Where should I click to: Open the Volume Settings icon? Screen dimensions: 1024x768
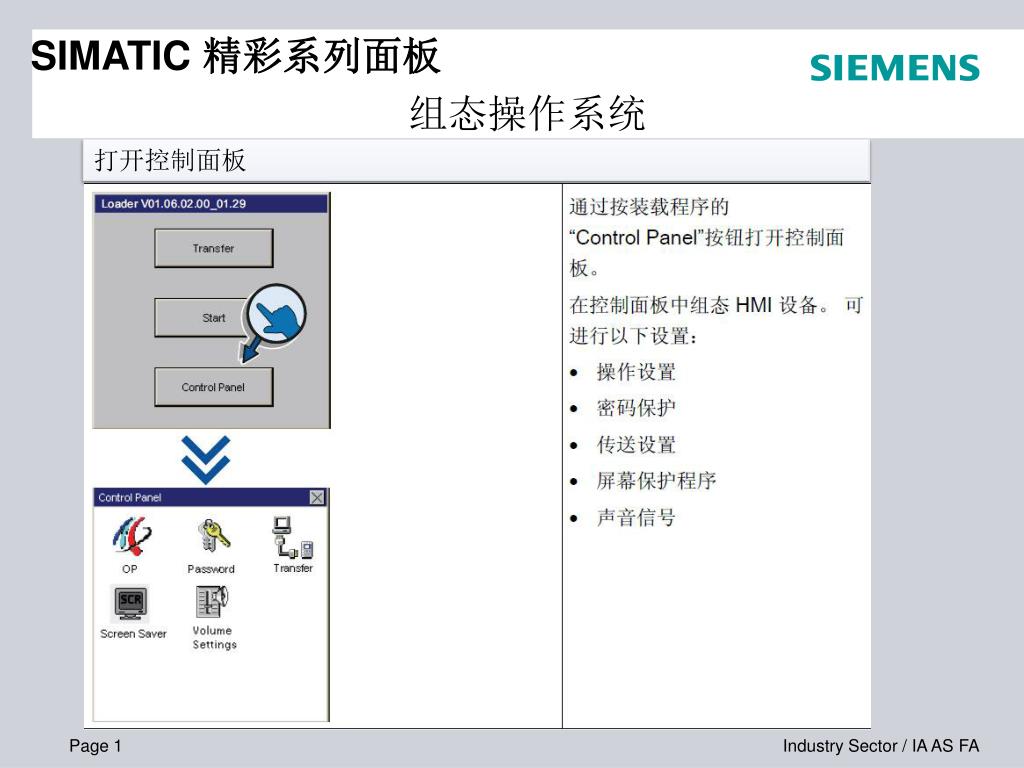coord(212,601)
